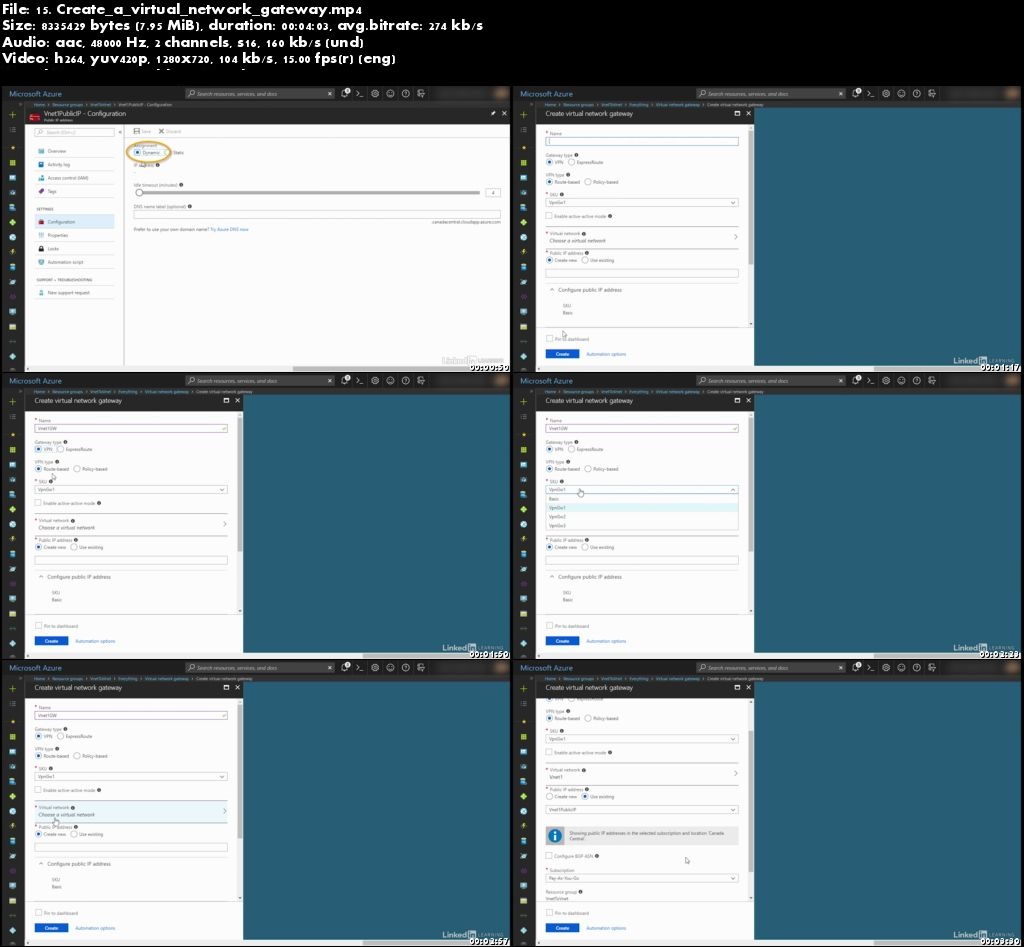Click the blue info icon in the Canada Central notice
The image size is (1024, 947).
554,835
